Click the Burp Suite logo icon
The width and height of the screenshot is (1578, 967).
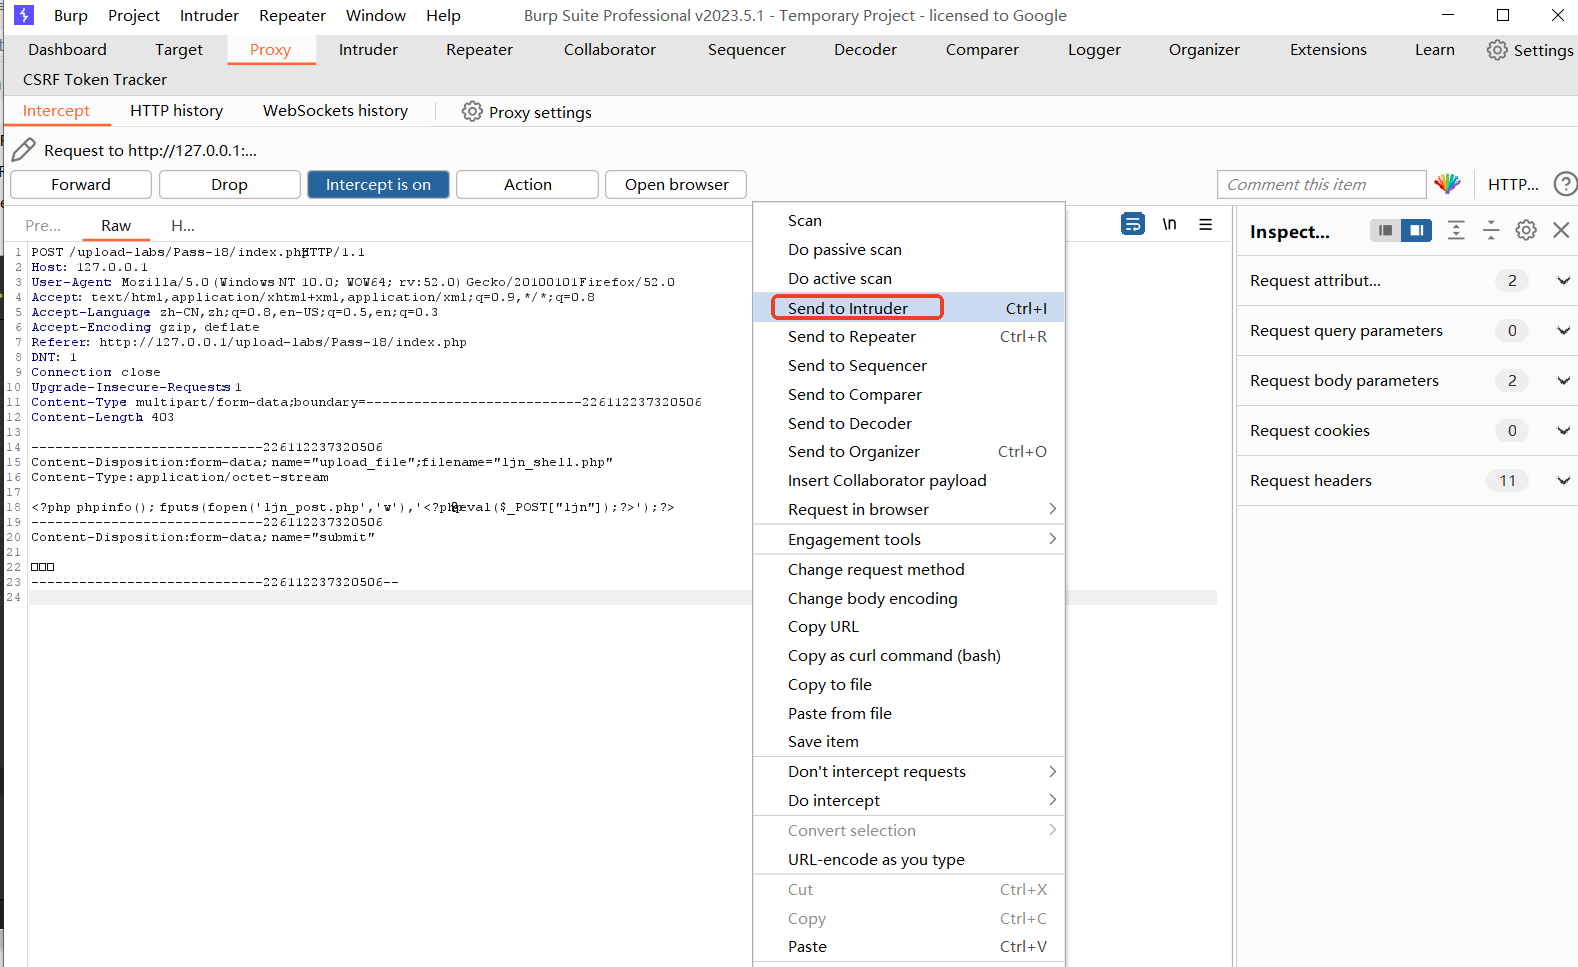[24, 15]
